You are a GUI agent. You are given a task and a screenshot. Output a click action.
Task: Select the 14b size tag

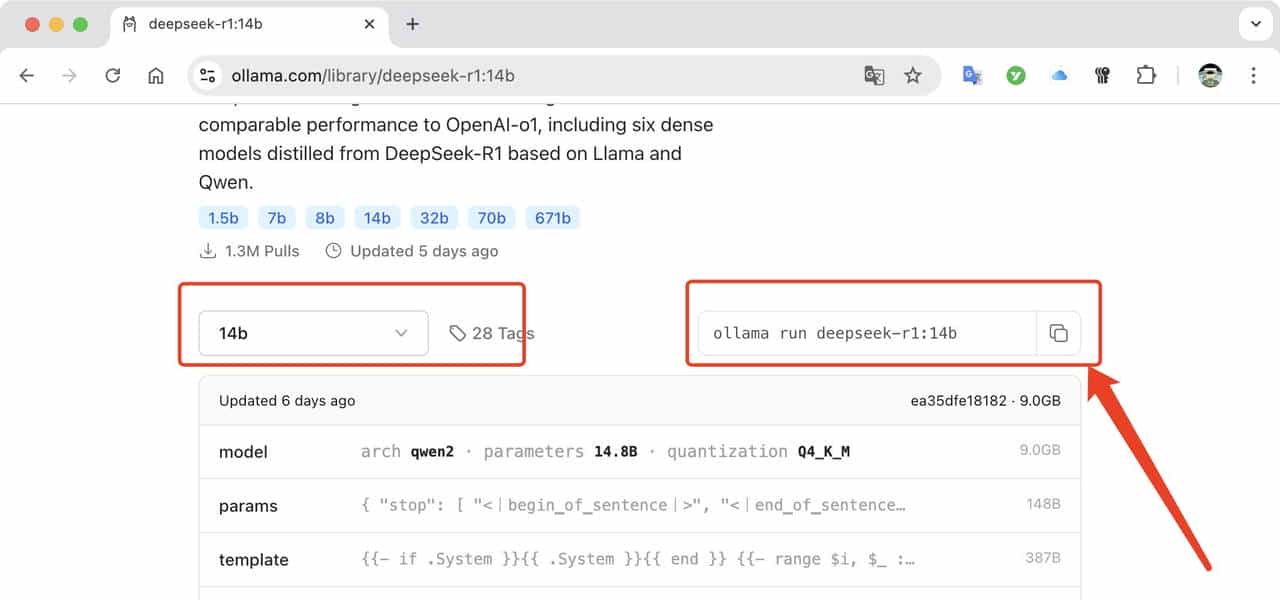377,218
